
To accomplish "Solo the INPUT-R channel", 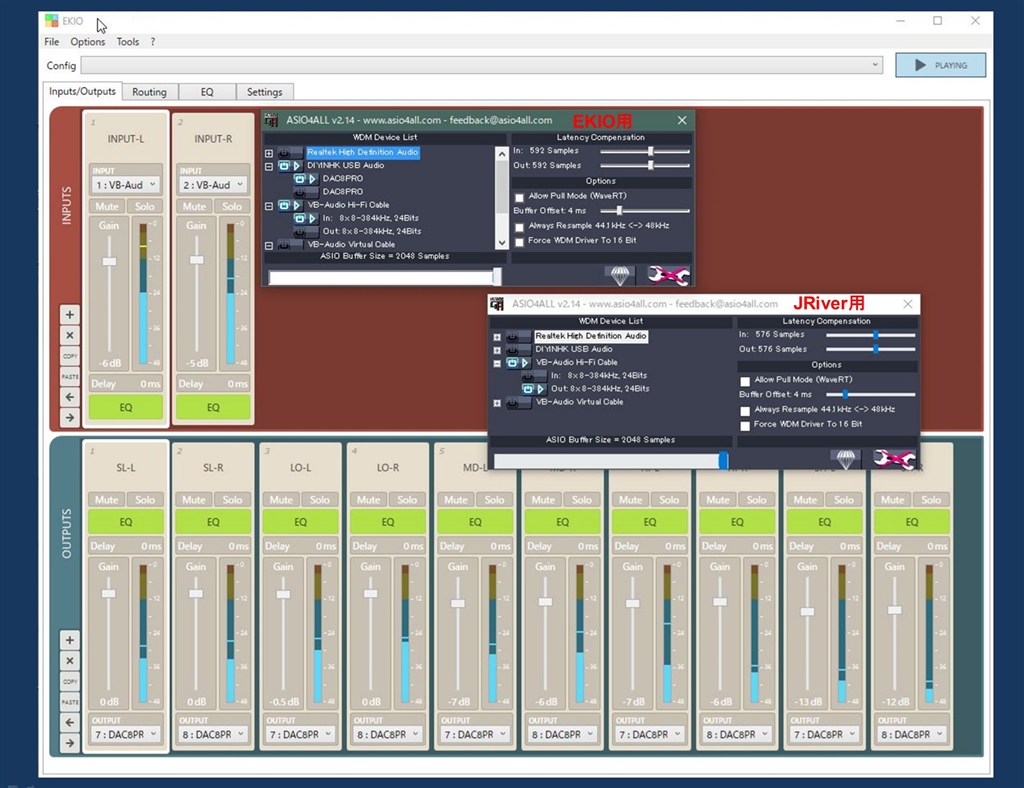I will point(232,206).
